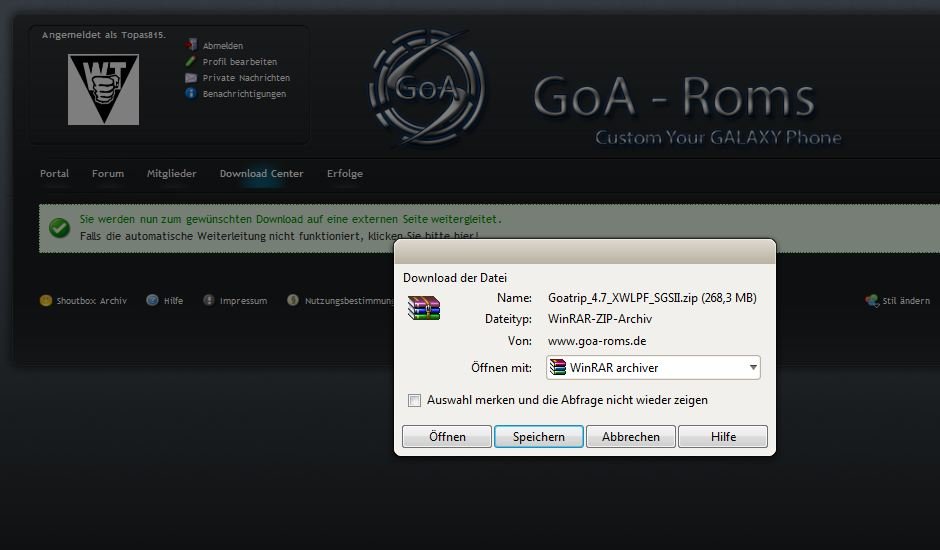Click the Nutzungsbestimmungen icon in footer
The width and height of the screenshot is (940, 550).
coord(293,300)
